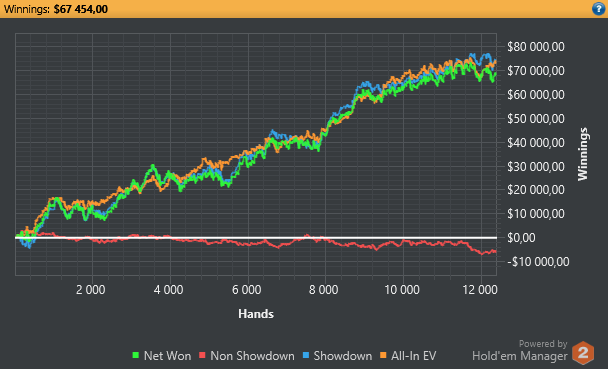Click the vertical Winnings axis title
608x369 pixels.
583,154
